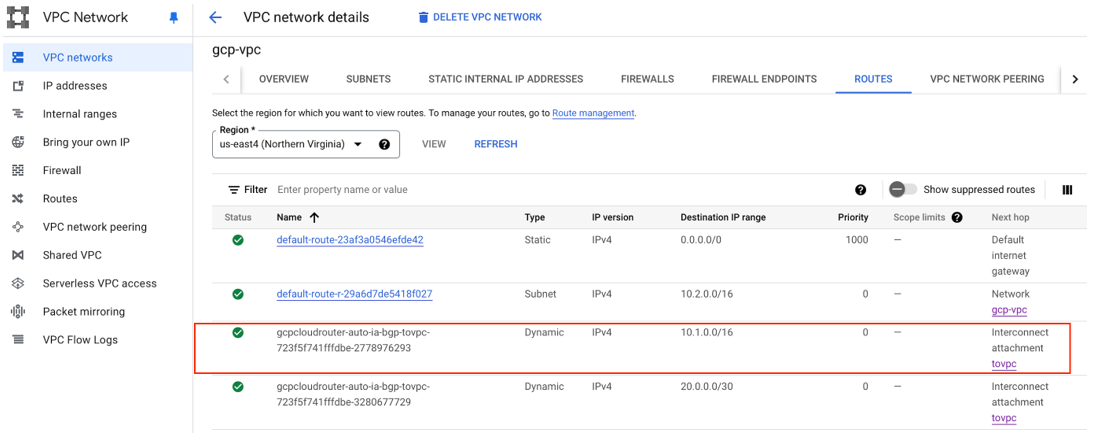Expand the Region dropdown selector
Image resolution: width=1115 pixels, height=440 pixels.
[x=358, y=144]
